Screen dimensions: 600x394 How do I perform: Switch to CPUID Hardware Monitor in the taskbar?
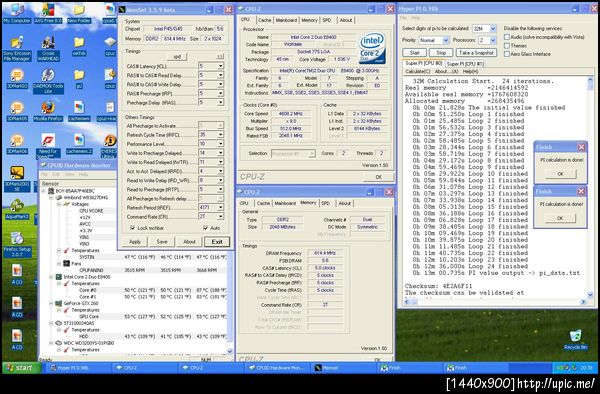point(277,368)
